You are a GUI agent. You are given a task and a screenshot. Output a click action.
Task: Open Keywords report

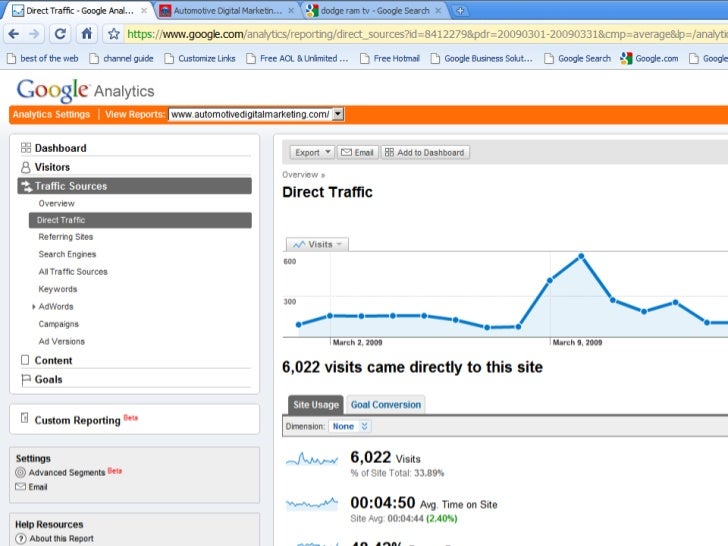(58, 289)
